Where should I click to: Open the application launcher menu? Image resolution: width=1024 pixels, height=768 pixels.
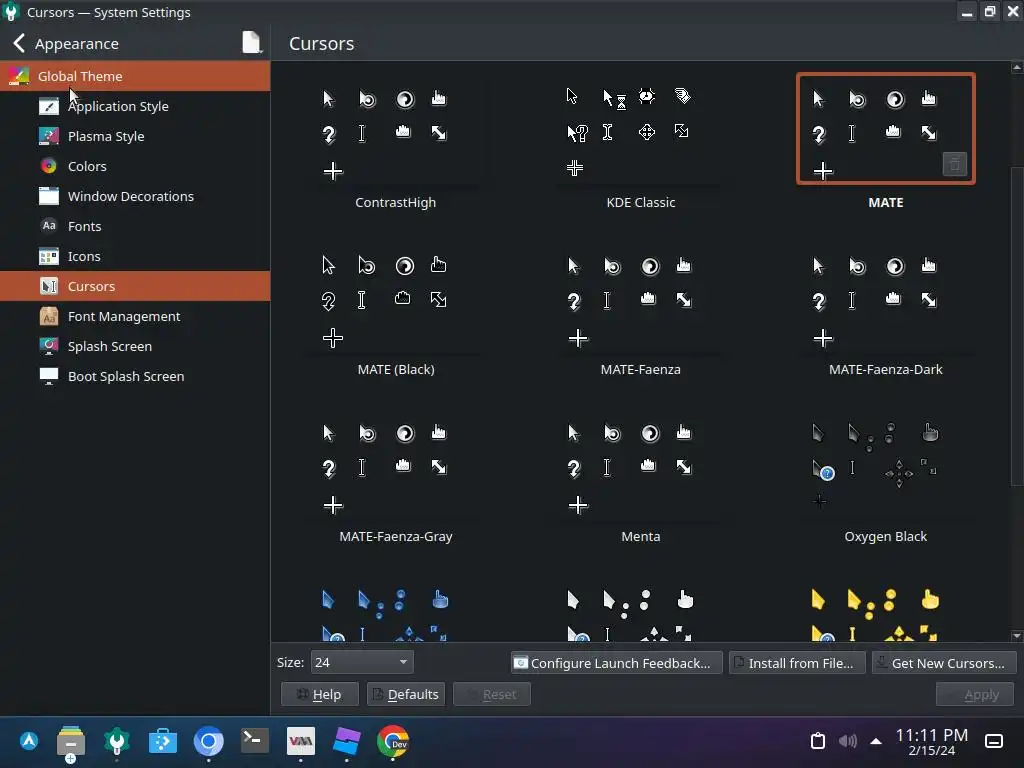[29, 741]
